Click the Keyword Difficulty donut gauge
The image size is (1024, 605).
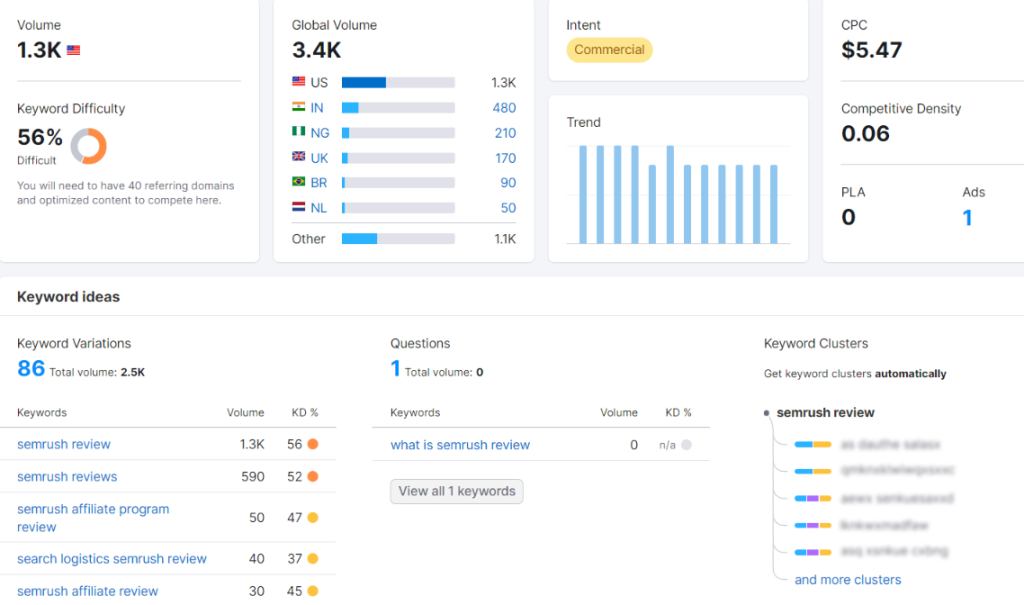tap(88, 145)
